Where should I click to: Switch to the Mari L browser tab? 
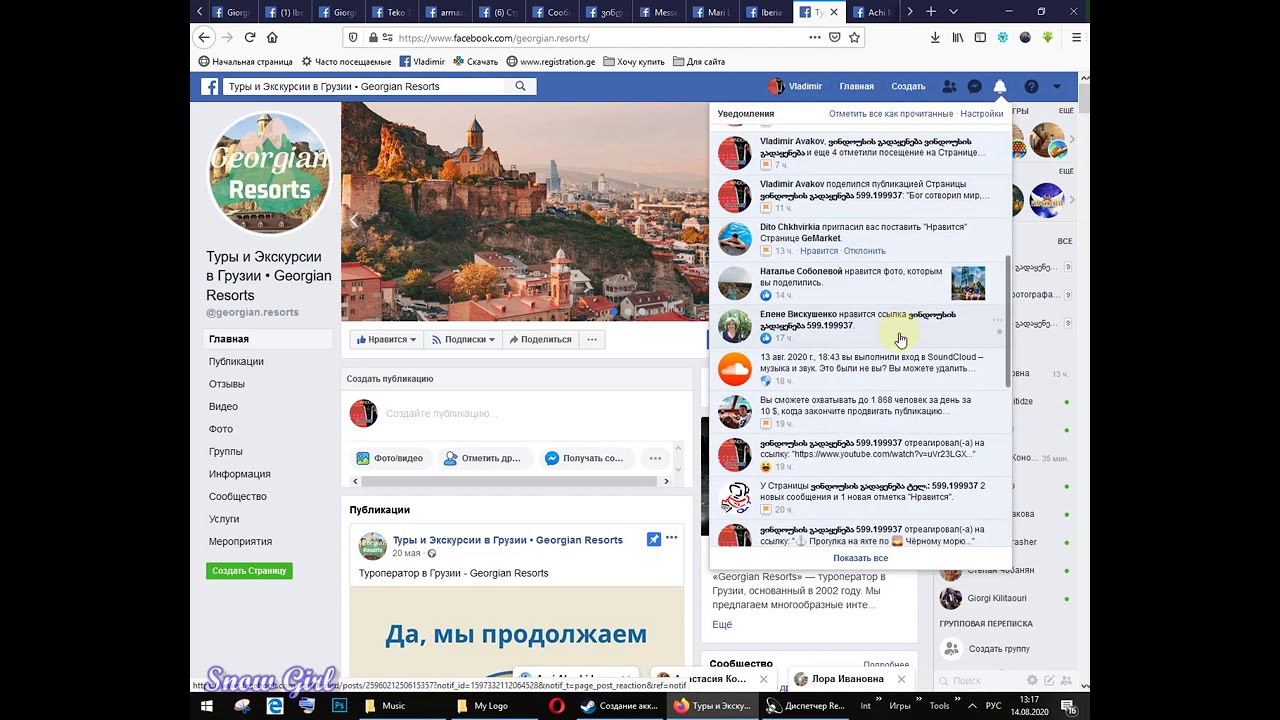point(713,12)
